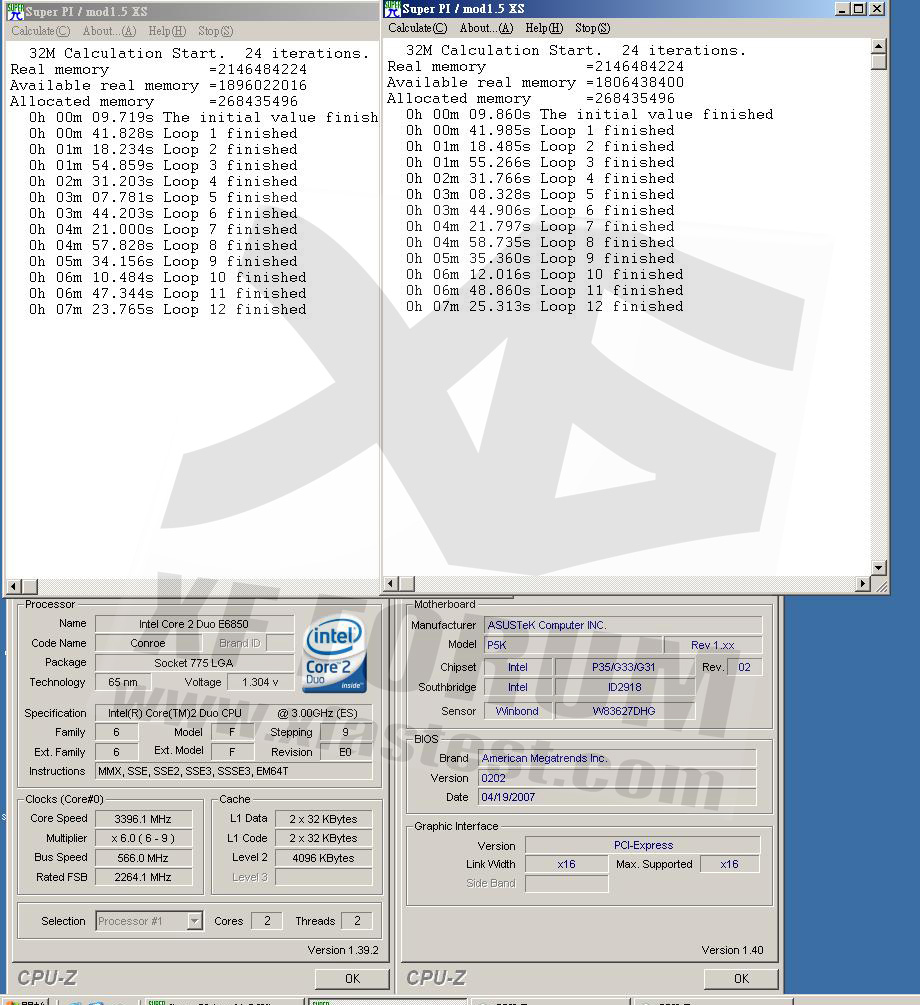
Task: Expand the Processor #1 selection dropdown
Action: click(x=194, y=921)
